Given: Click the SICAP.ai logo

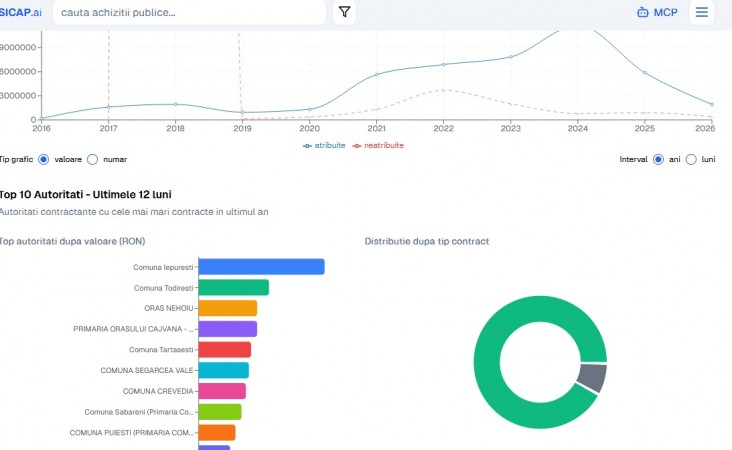Looking at the screenshot, I should [21, 13].
